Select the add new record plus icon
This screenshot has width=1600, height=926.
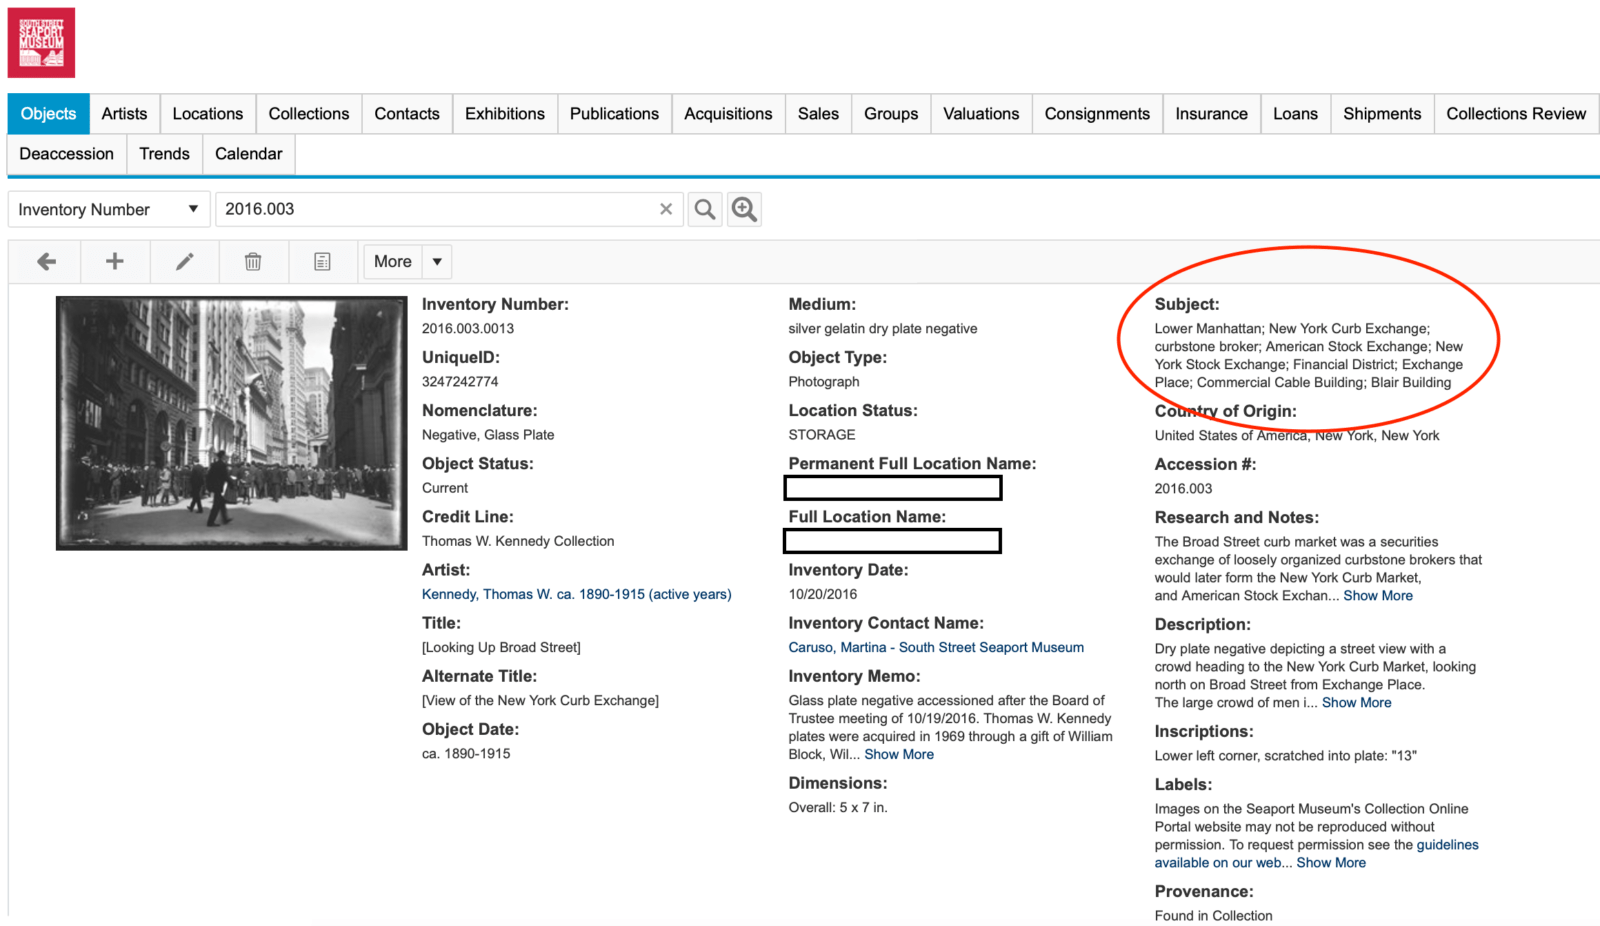tap(115, 261)
